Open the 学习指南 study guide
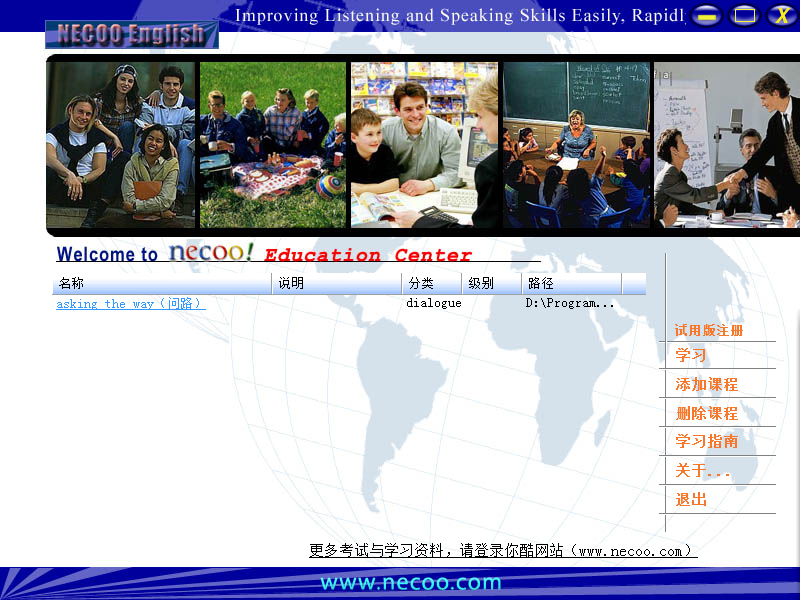800x600 pixels. (x=707, y=441)
